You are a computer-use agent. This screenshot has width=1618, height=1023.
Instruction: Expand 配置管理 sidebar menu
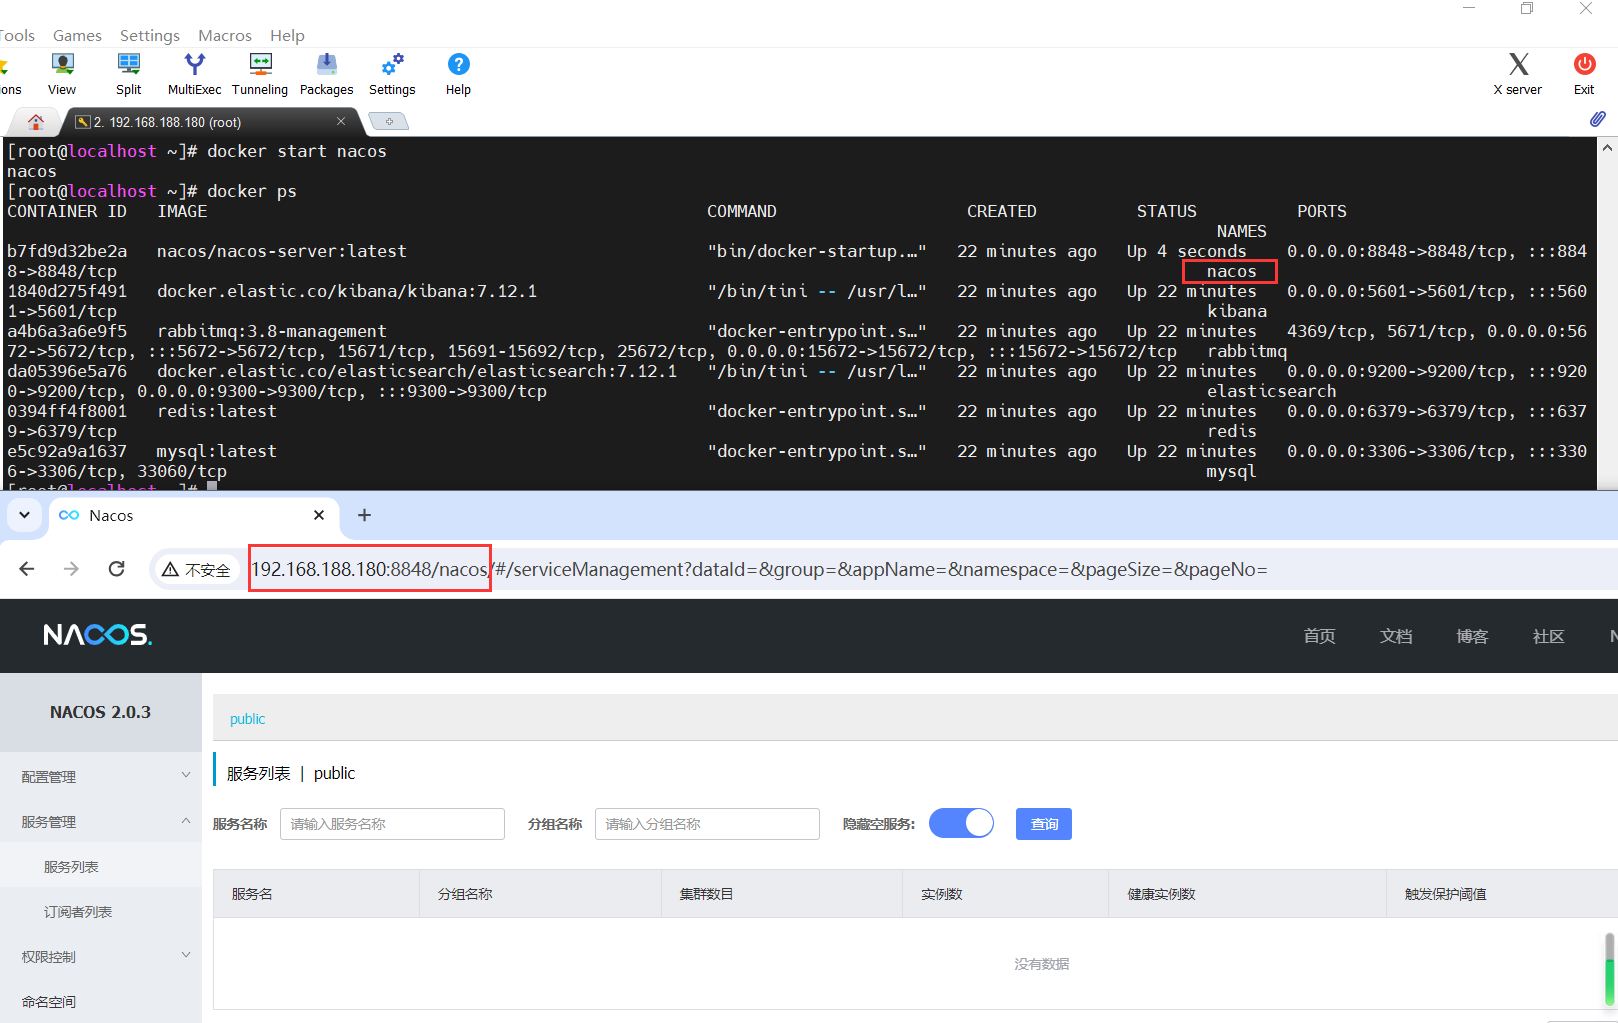pyautogui.click(x=101, y=776)
